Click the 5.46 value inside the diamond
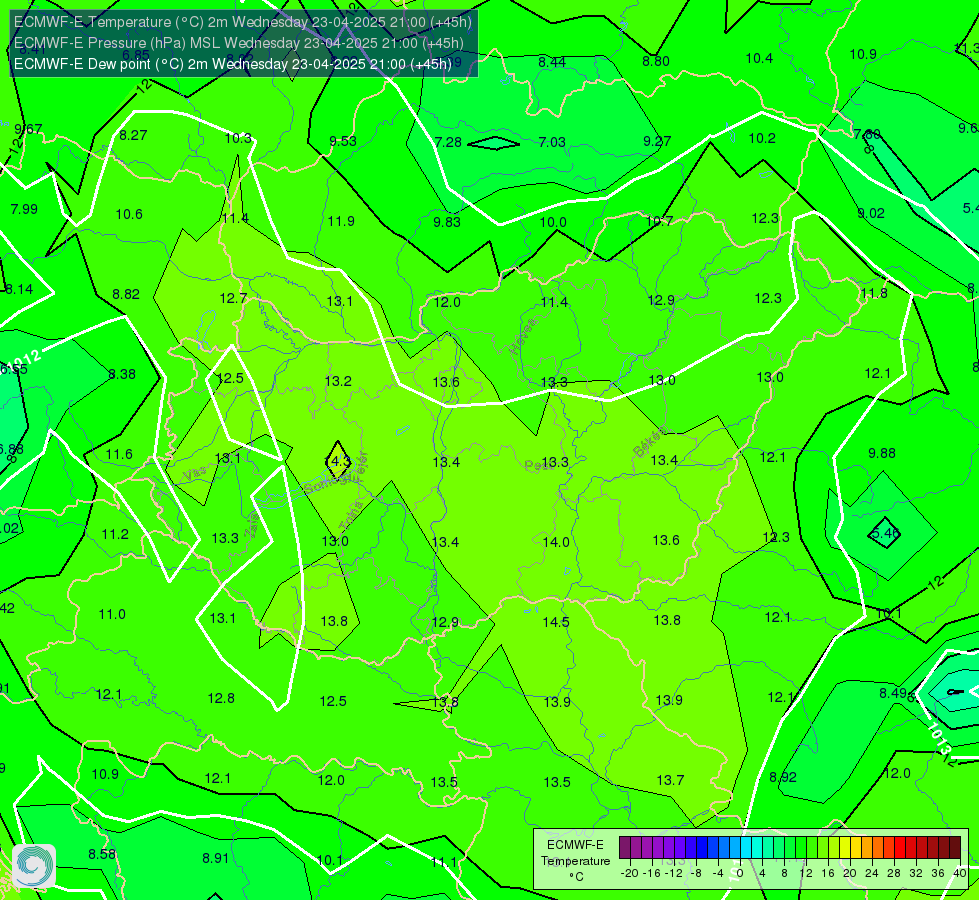 coord(885,533)
